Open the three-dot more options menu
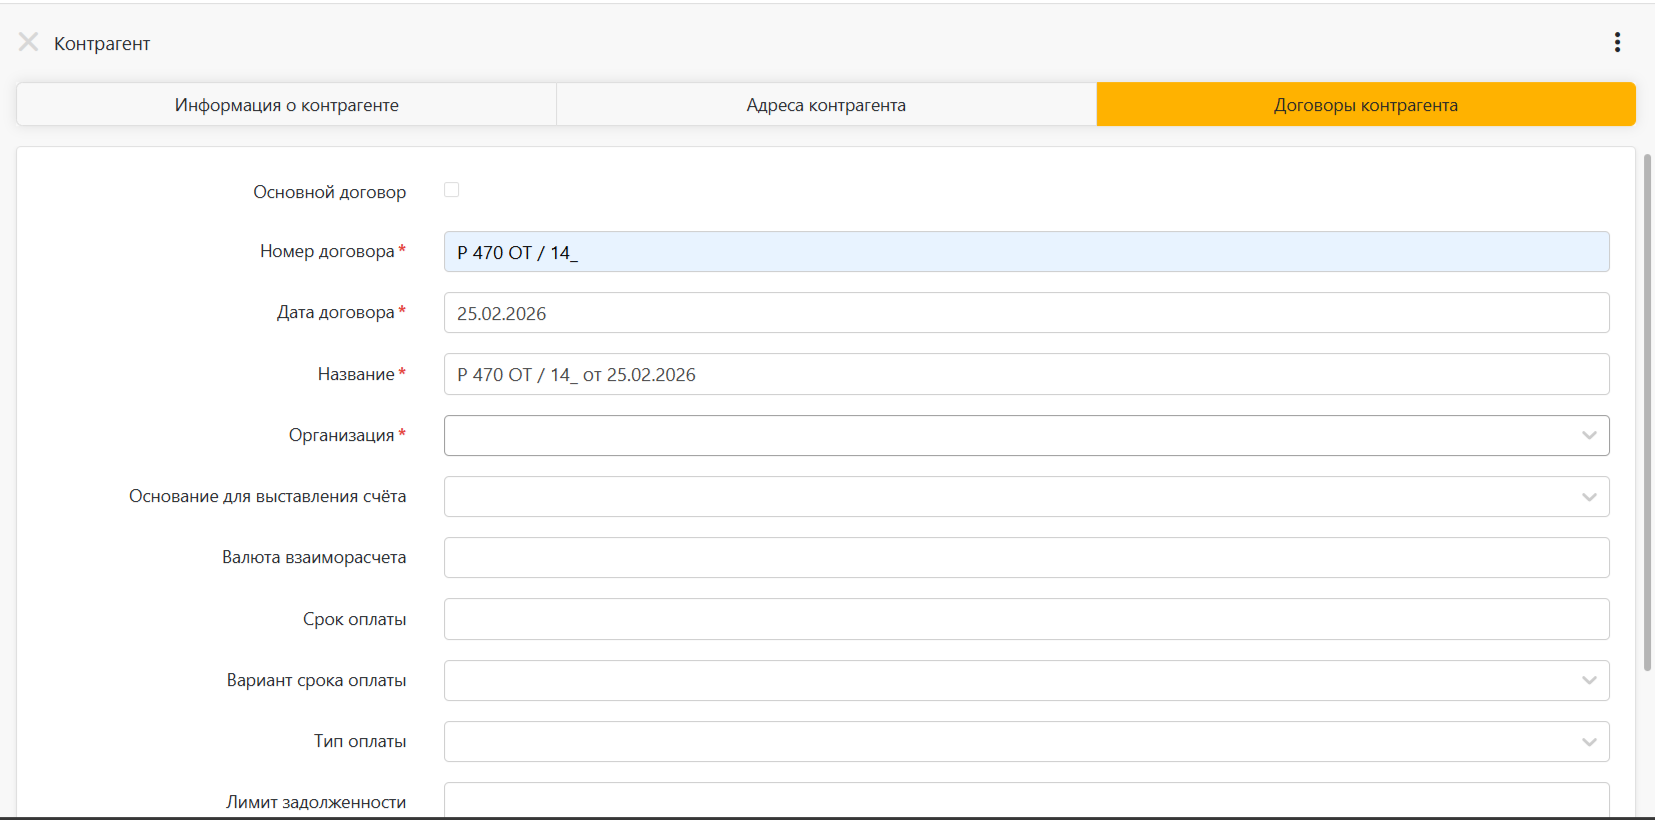 click(1617, 42)
